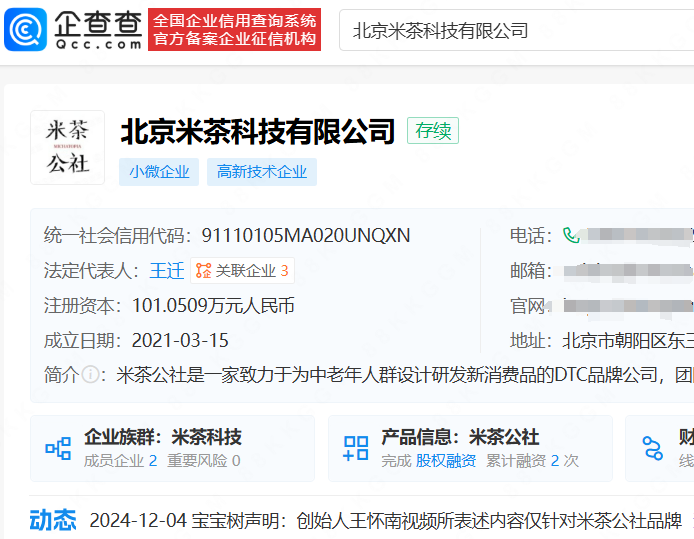This screenshot has width=694, height=539.
Task: Click the 存续 status tag
Action: pos(433,131)
